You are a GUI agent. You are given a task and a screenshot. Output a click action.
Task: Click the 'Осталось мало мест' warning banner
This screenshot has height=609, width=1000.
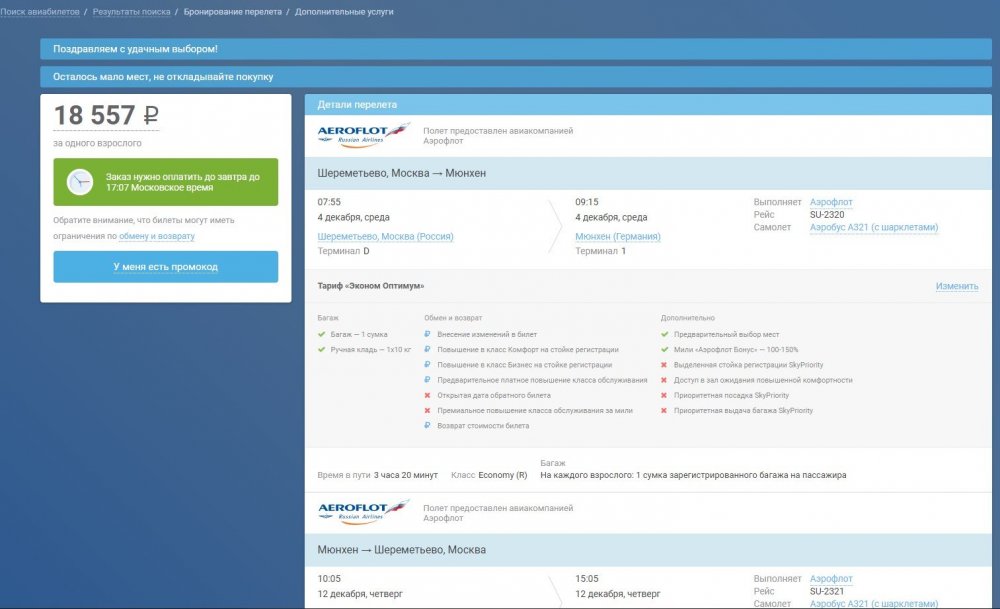[516, 77]
